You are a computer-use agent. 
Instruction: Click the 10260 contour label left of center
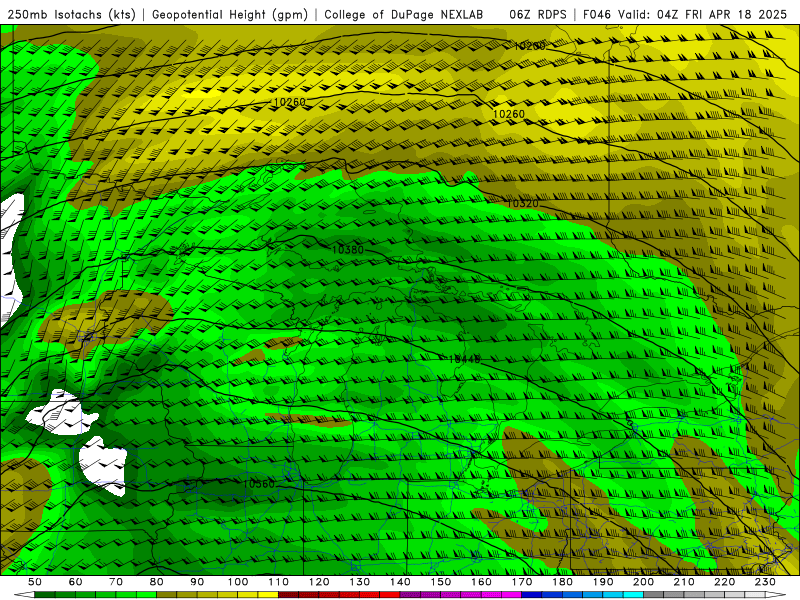(x=289, y=102)
